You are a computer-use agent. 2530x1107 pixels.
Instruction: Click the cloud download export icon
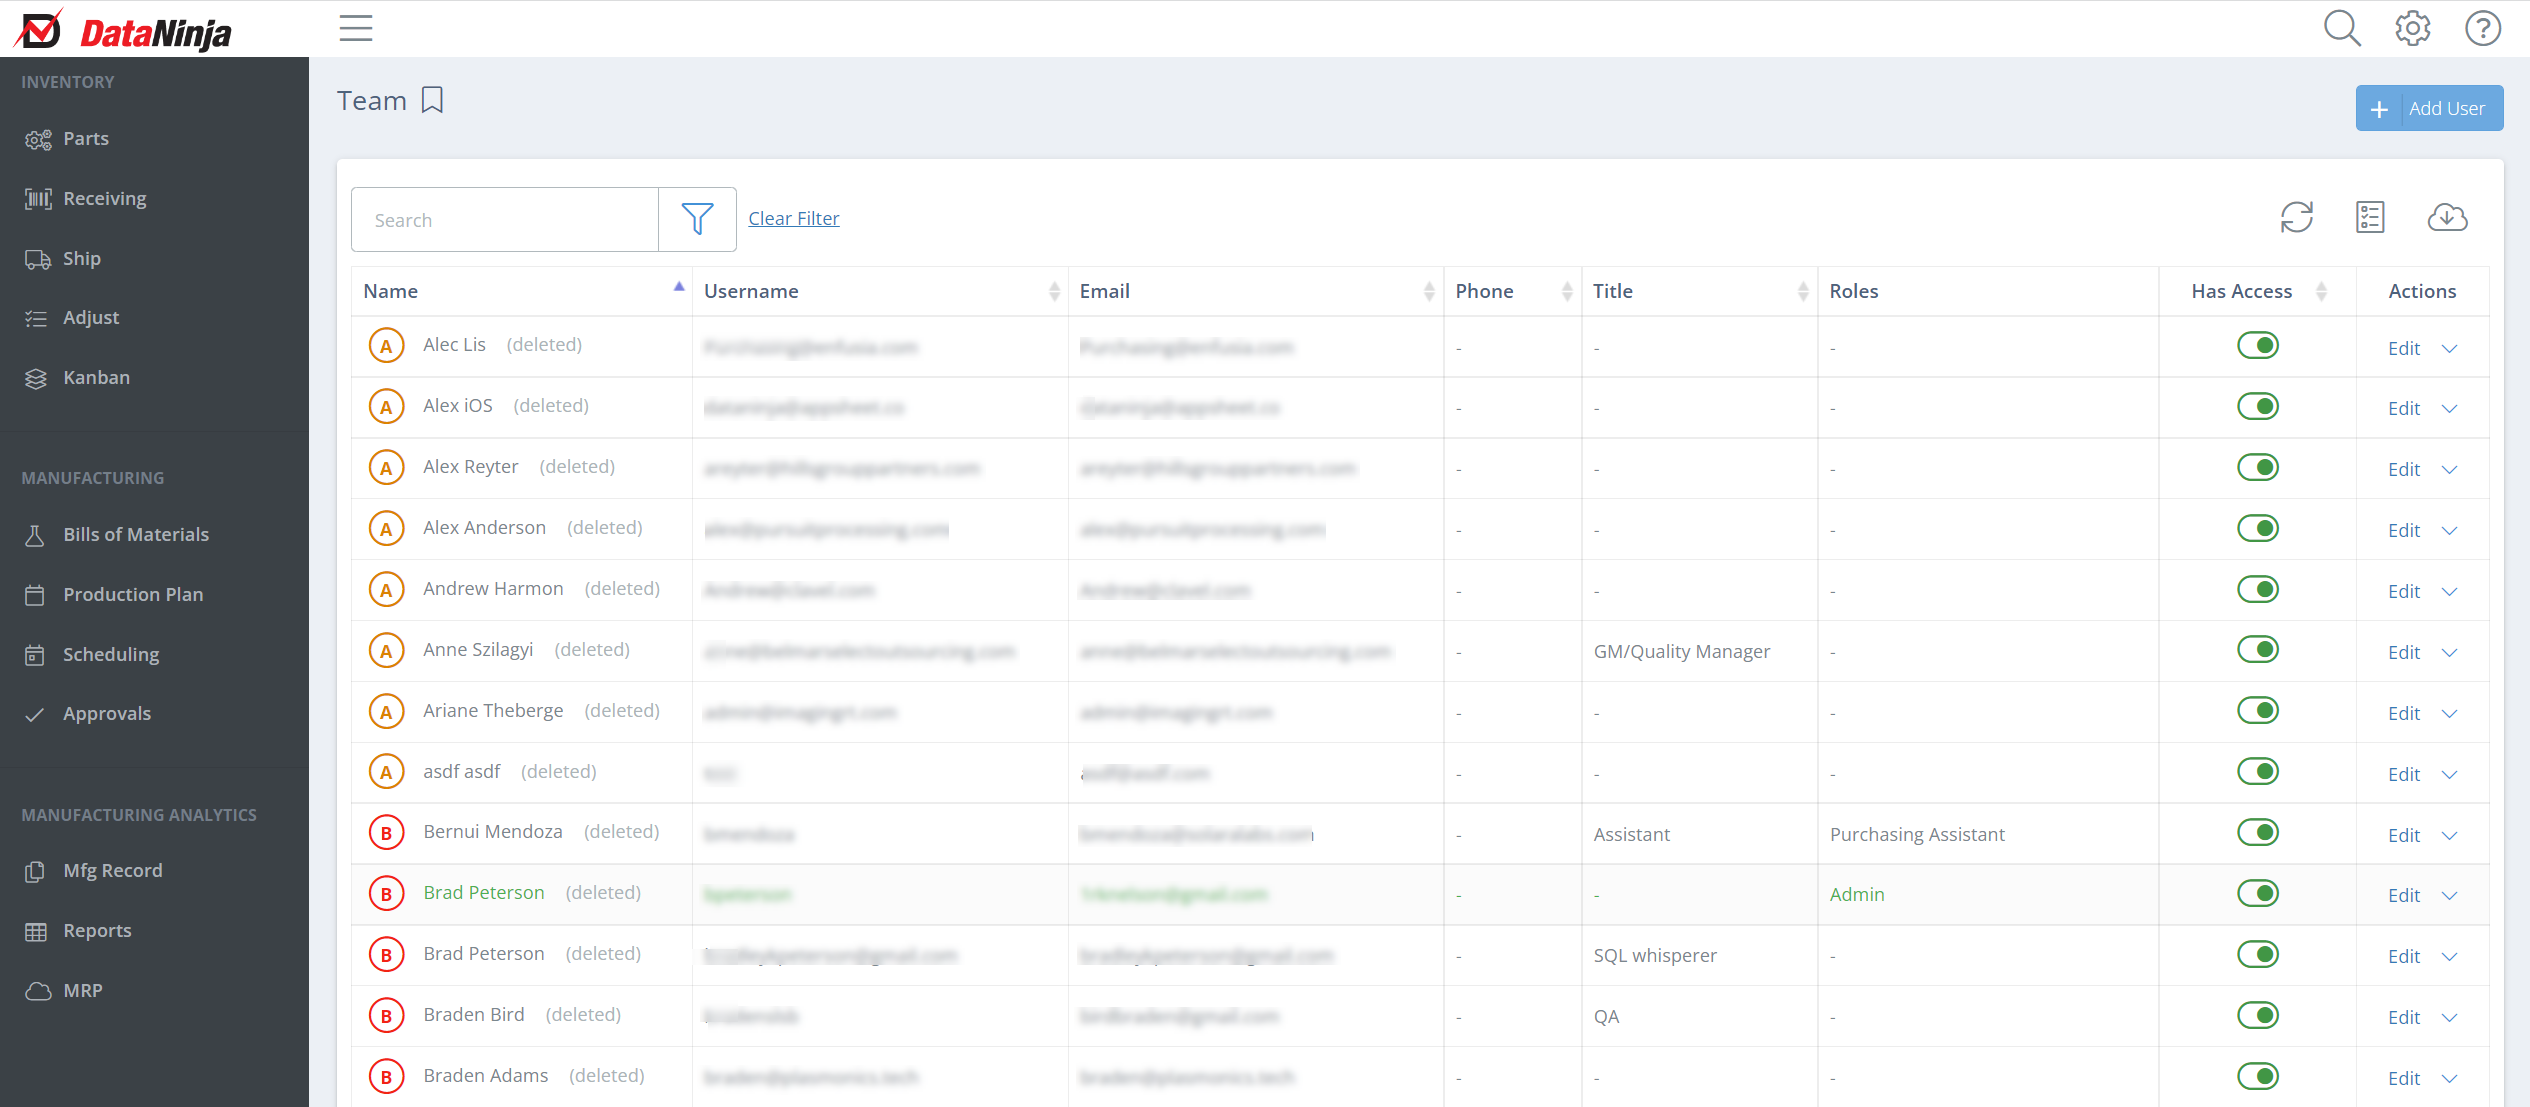point(2446,217)
